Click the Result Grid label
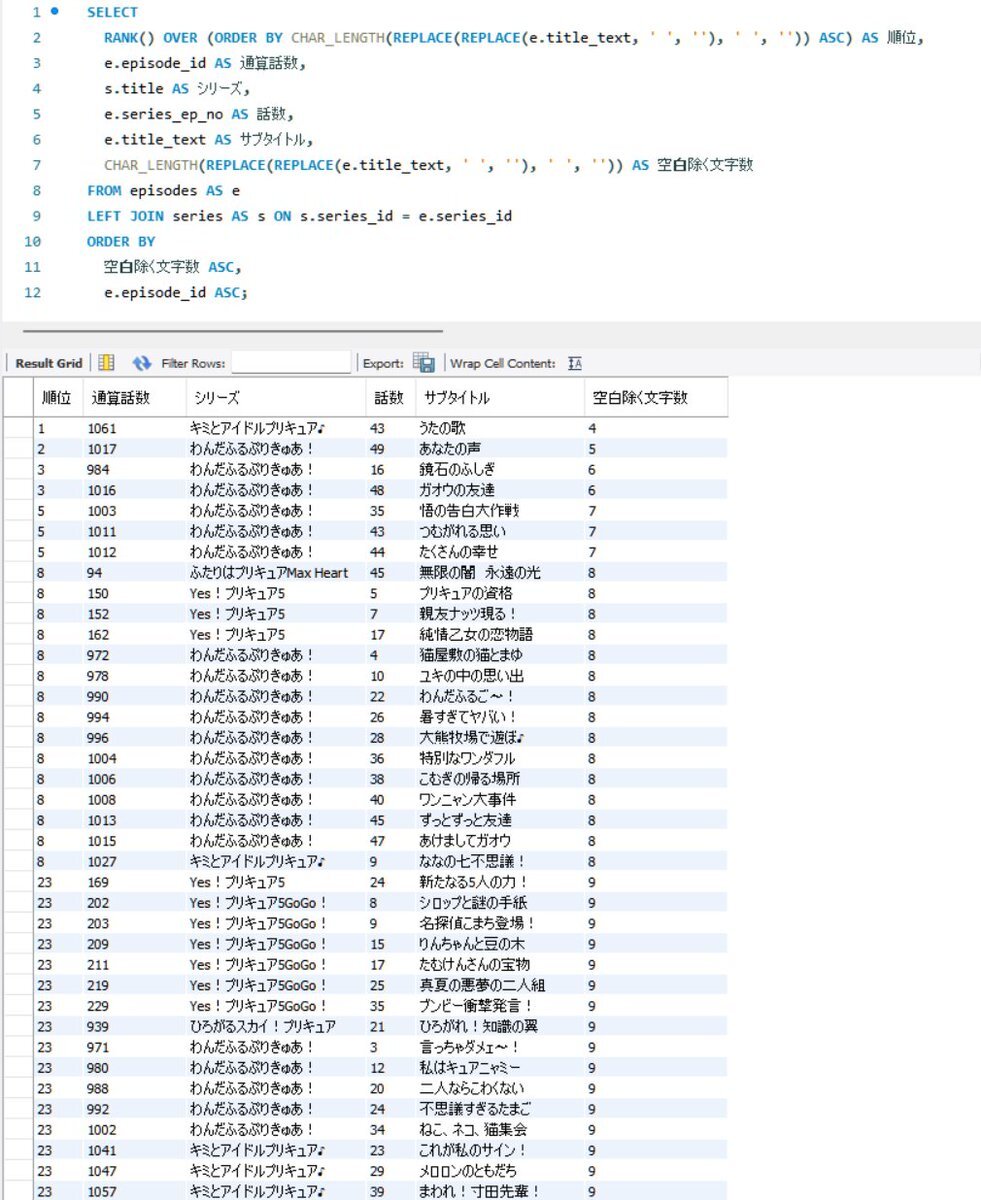This screenshot has height=1200, width=981. pos(48,363)
